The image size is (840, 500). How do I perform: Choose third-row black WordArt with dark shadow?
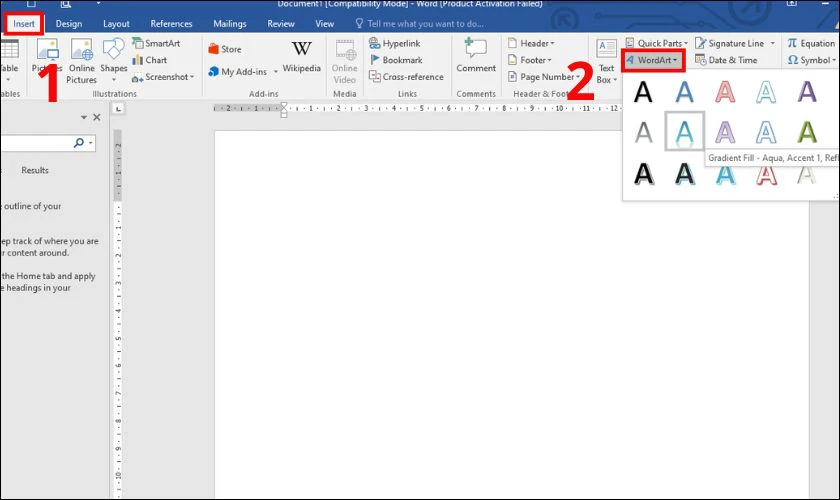tap(643, 174)
